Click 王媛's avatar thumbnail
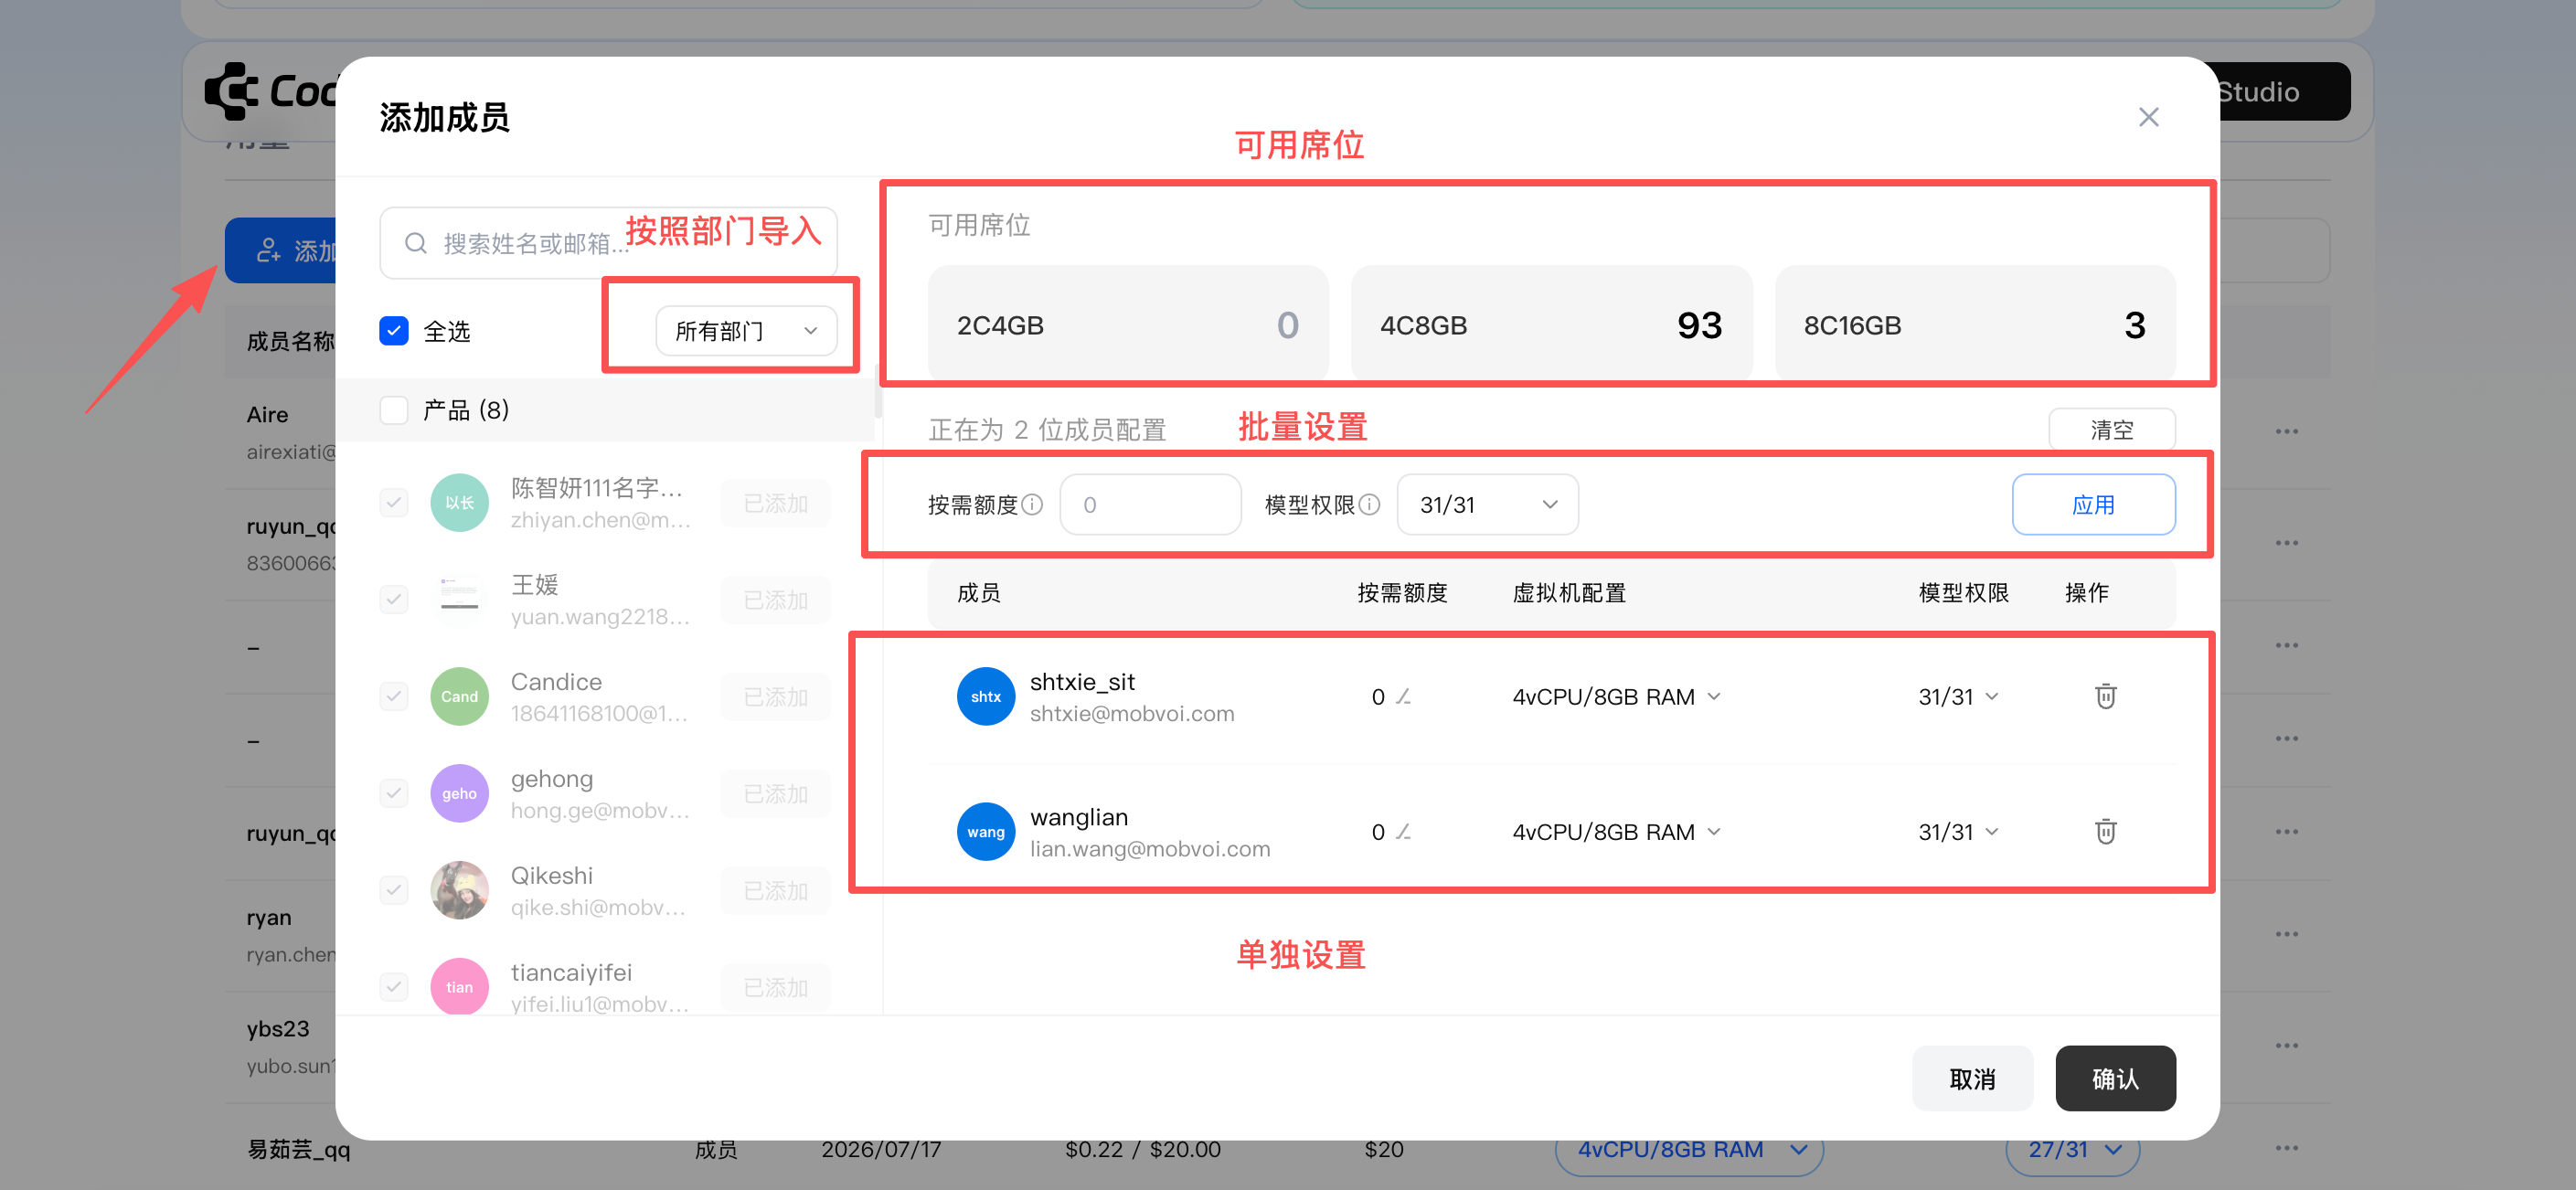Screen dimensions: 2576x1190 pyautogui.click(x=459, y=599)
